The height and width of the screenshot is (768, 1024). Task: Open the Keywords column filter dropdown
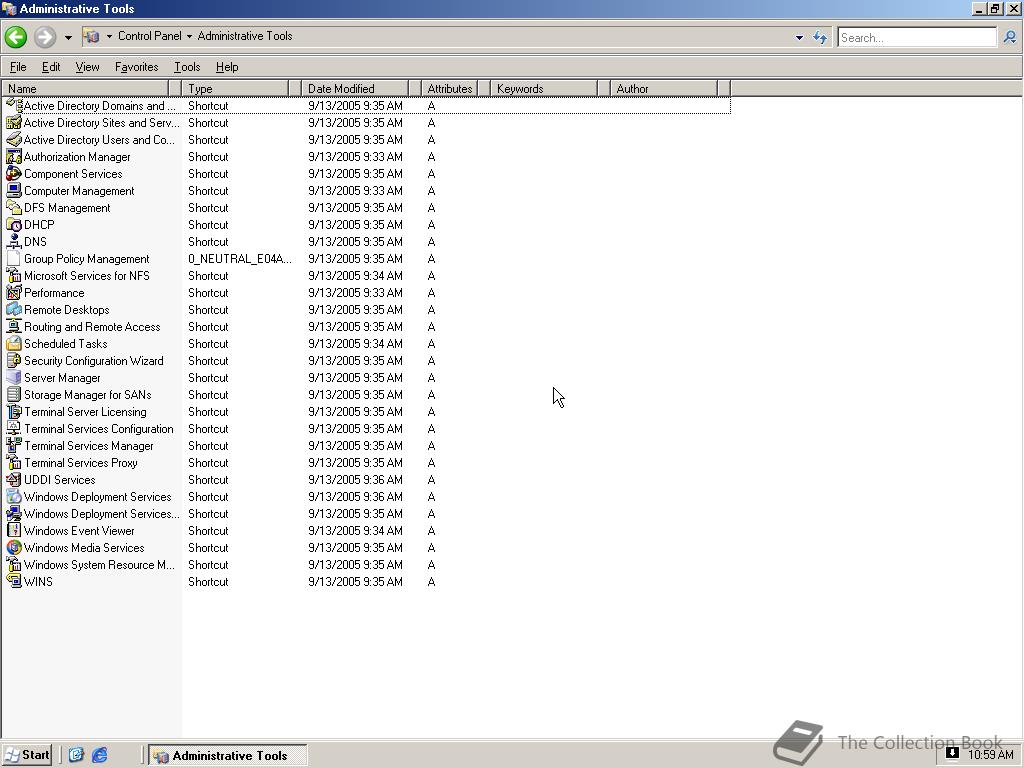click(x=604, y=88)
